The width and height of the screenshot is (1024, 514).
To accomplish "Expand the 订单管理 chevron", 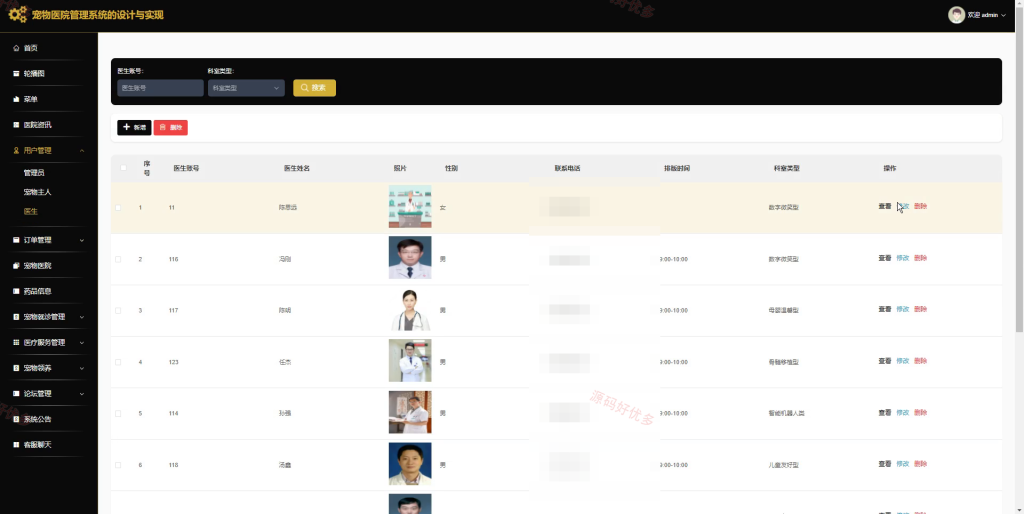I will [82, 240].
